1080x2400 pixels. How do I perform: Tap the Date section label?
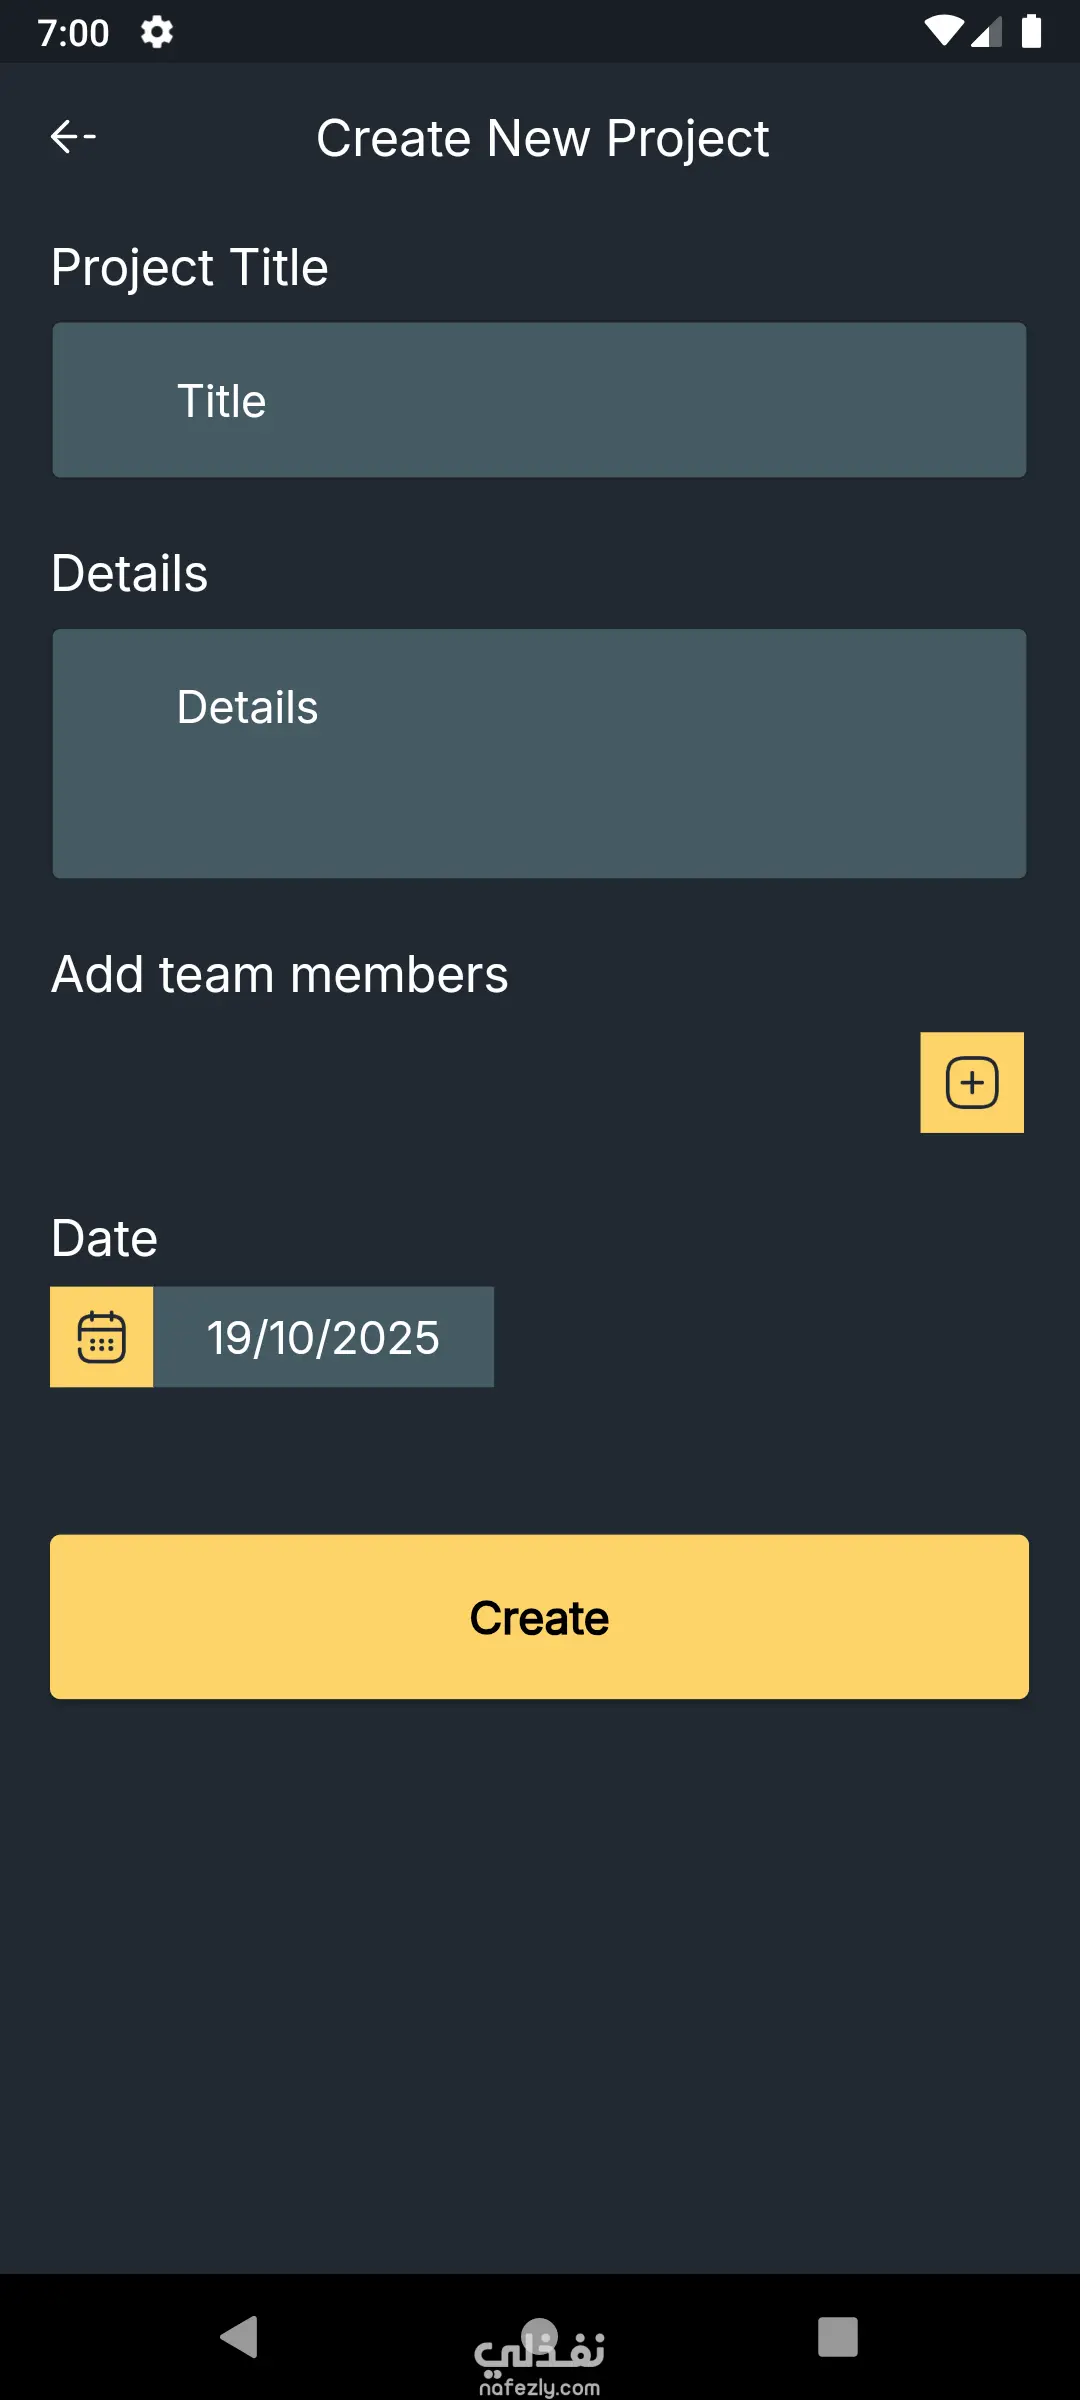point(105,1238)
